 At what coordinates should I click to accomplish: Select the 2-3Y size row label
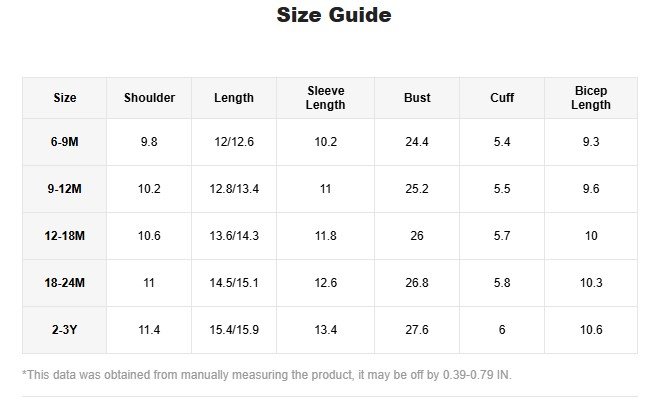click(x=65, y=330)
